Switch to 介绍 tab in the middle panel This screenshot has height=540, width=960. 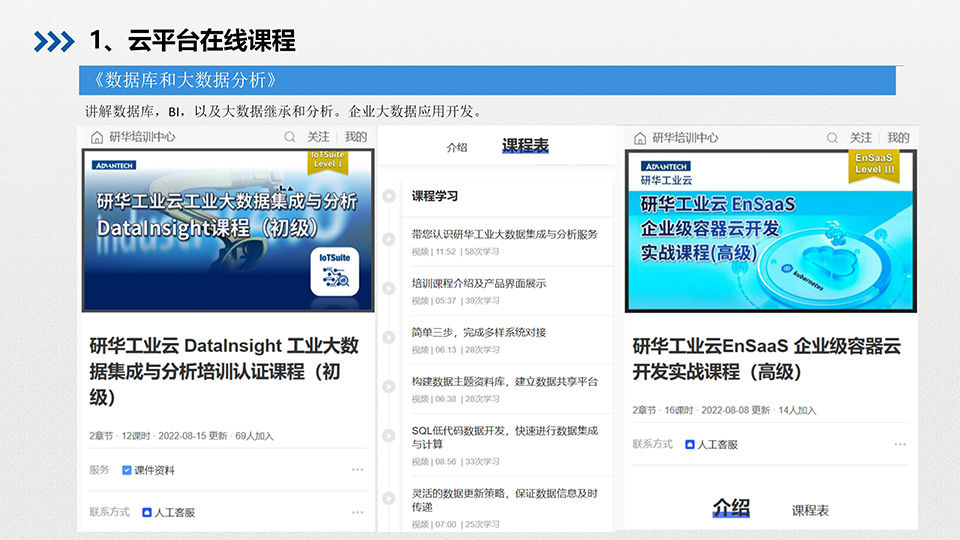pos(456,147)
